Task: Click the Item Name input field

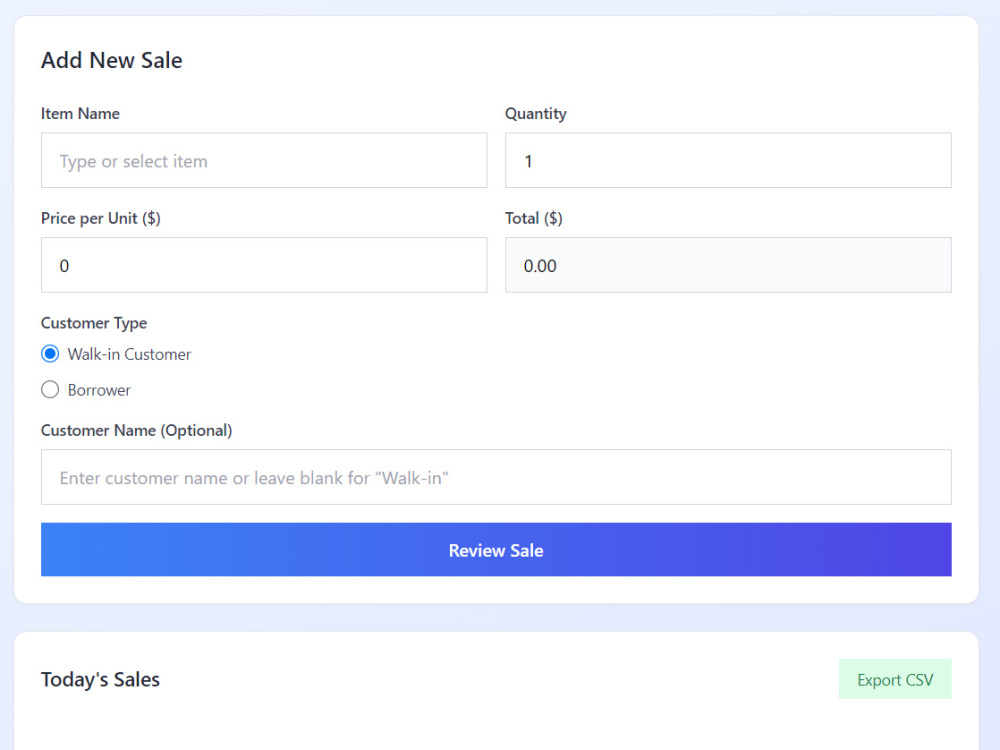Action: point(264,160)
